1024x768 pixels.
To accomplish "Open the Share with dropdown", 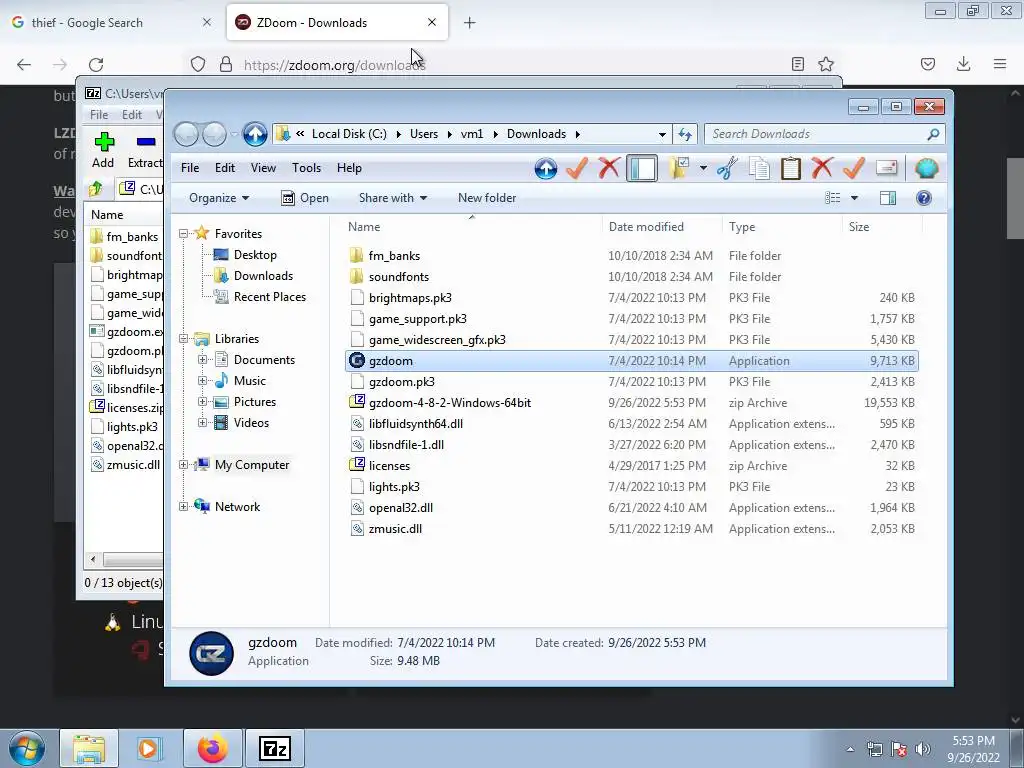I will [392, 198].
